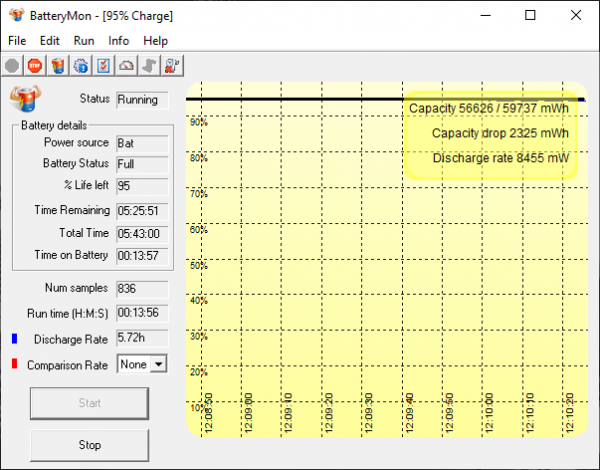Click the Time Remaining value 05:25:51

point(142,211)
